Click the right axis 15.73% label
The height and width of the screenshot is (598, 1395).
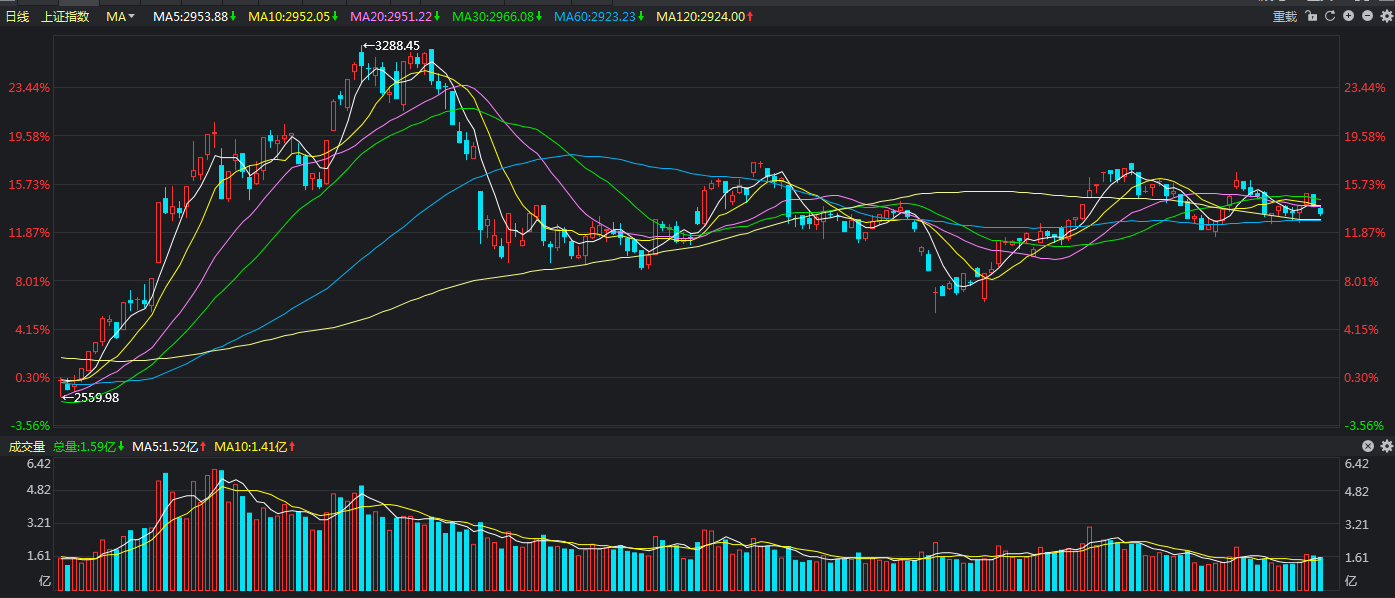[1365, 185]
